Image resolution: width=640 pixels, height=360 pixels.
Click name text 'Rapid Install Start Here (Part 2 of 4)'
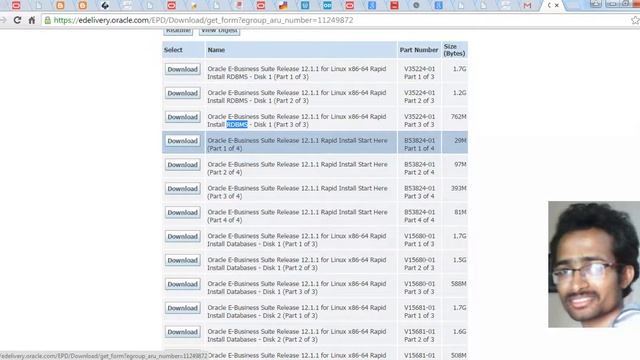pyautogui.click(x=297, y=168)
